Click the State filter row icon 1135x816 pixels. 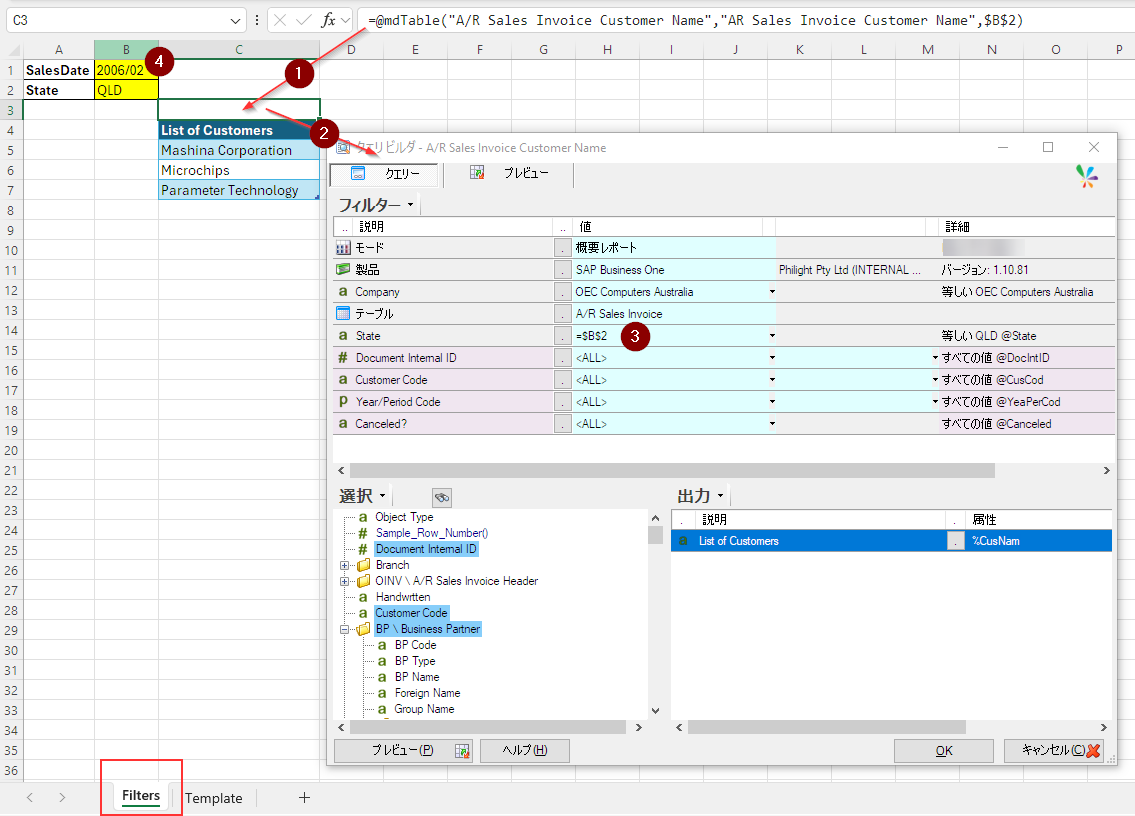(x=343, y=335)
